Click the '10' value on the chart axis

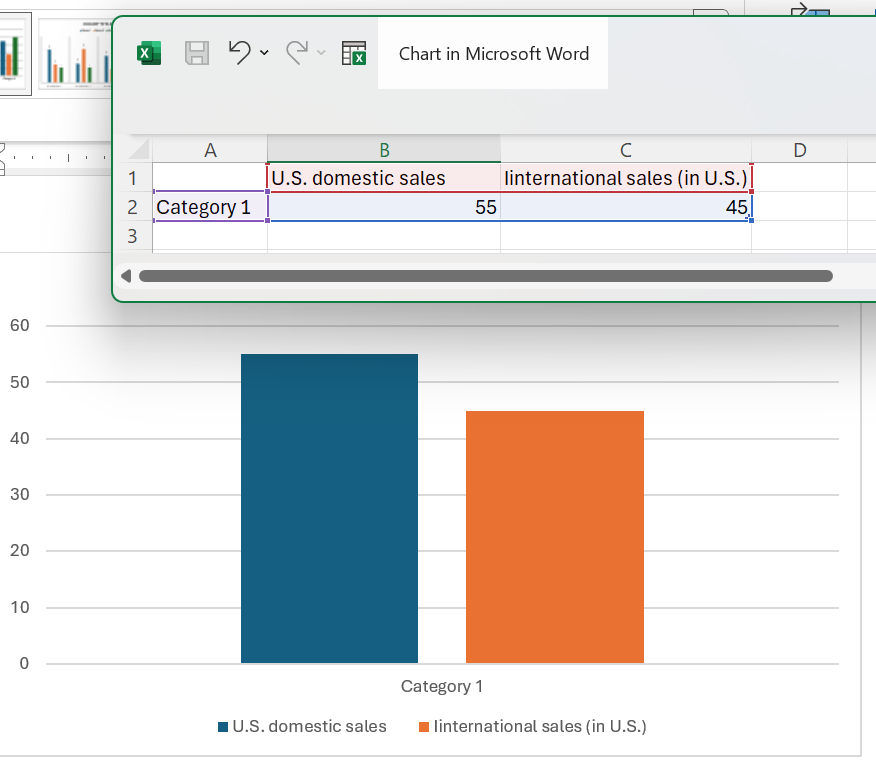click(x=20, y=607)
